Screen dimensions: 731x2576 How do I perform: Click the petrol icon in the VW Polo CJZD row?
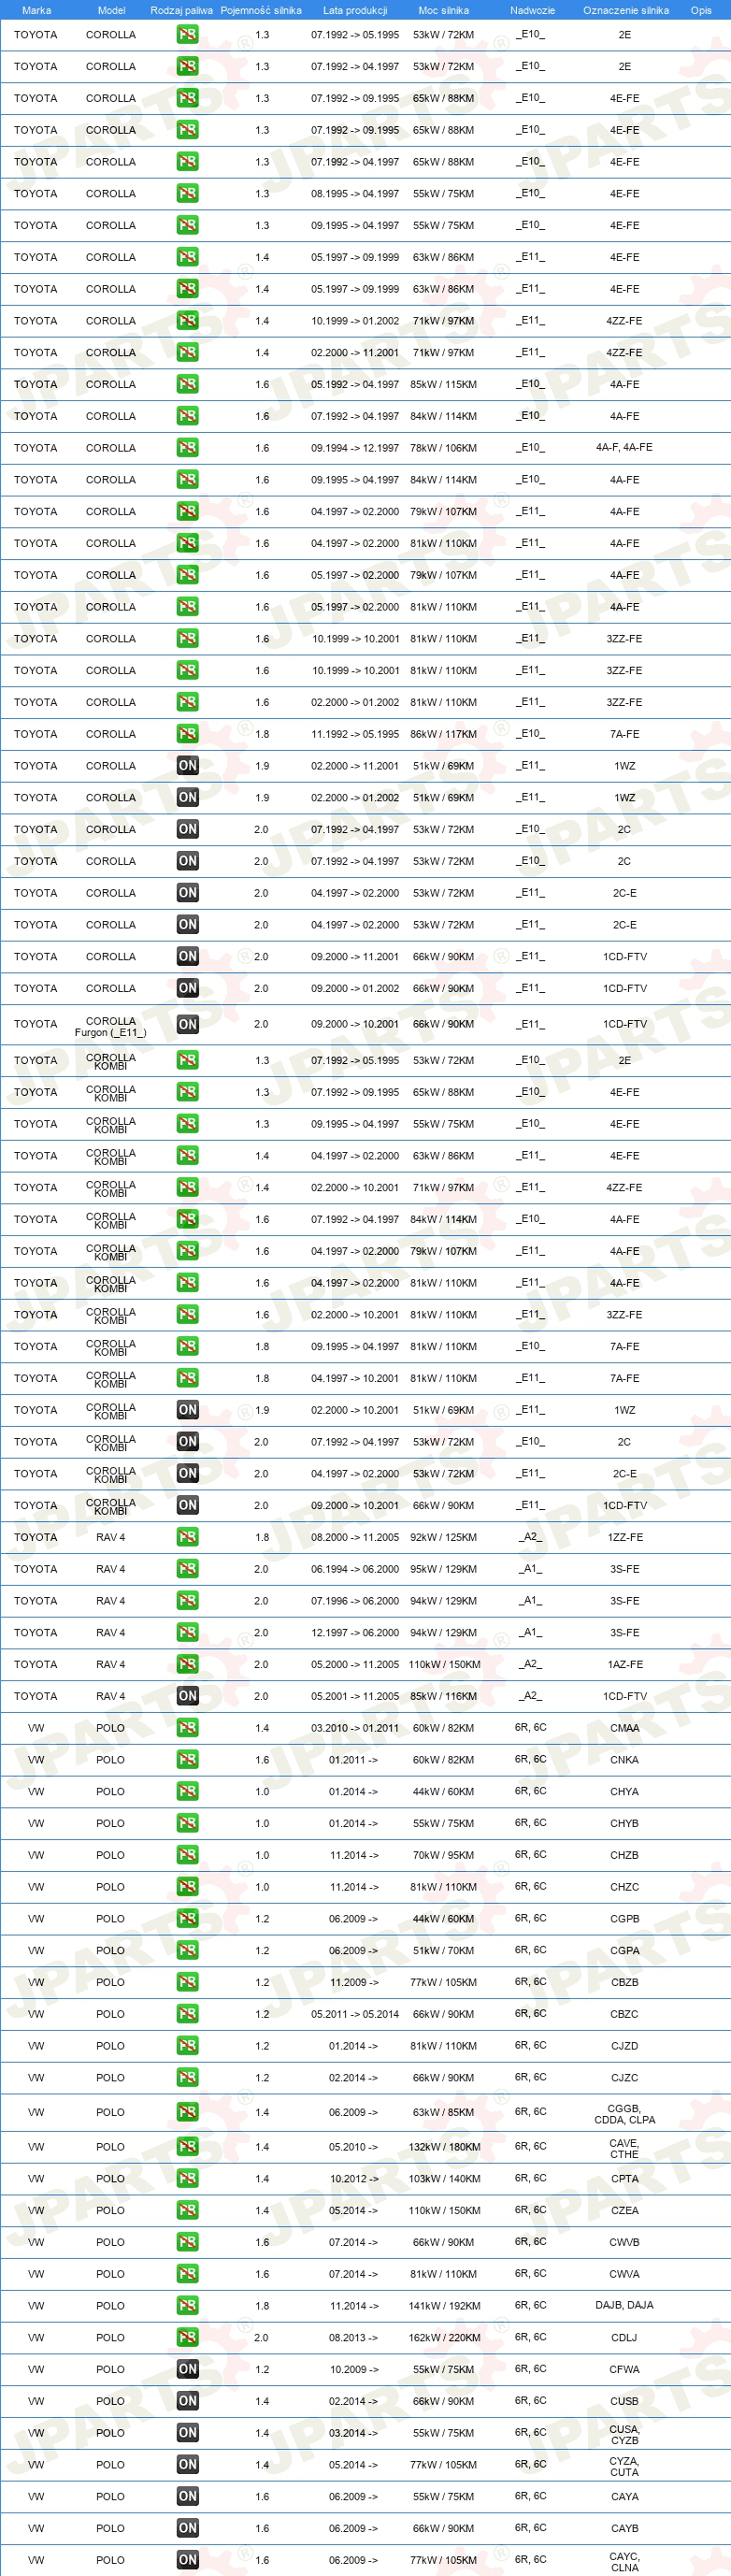[187, 2046]
